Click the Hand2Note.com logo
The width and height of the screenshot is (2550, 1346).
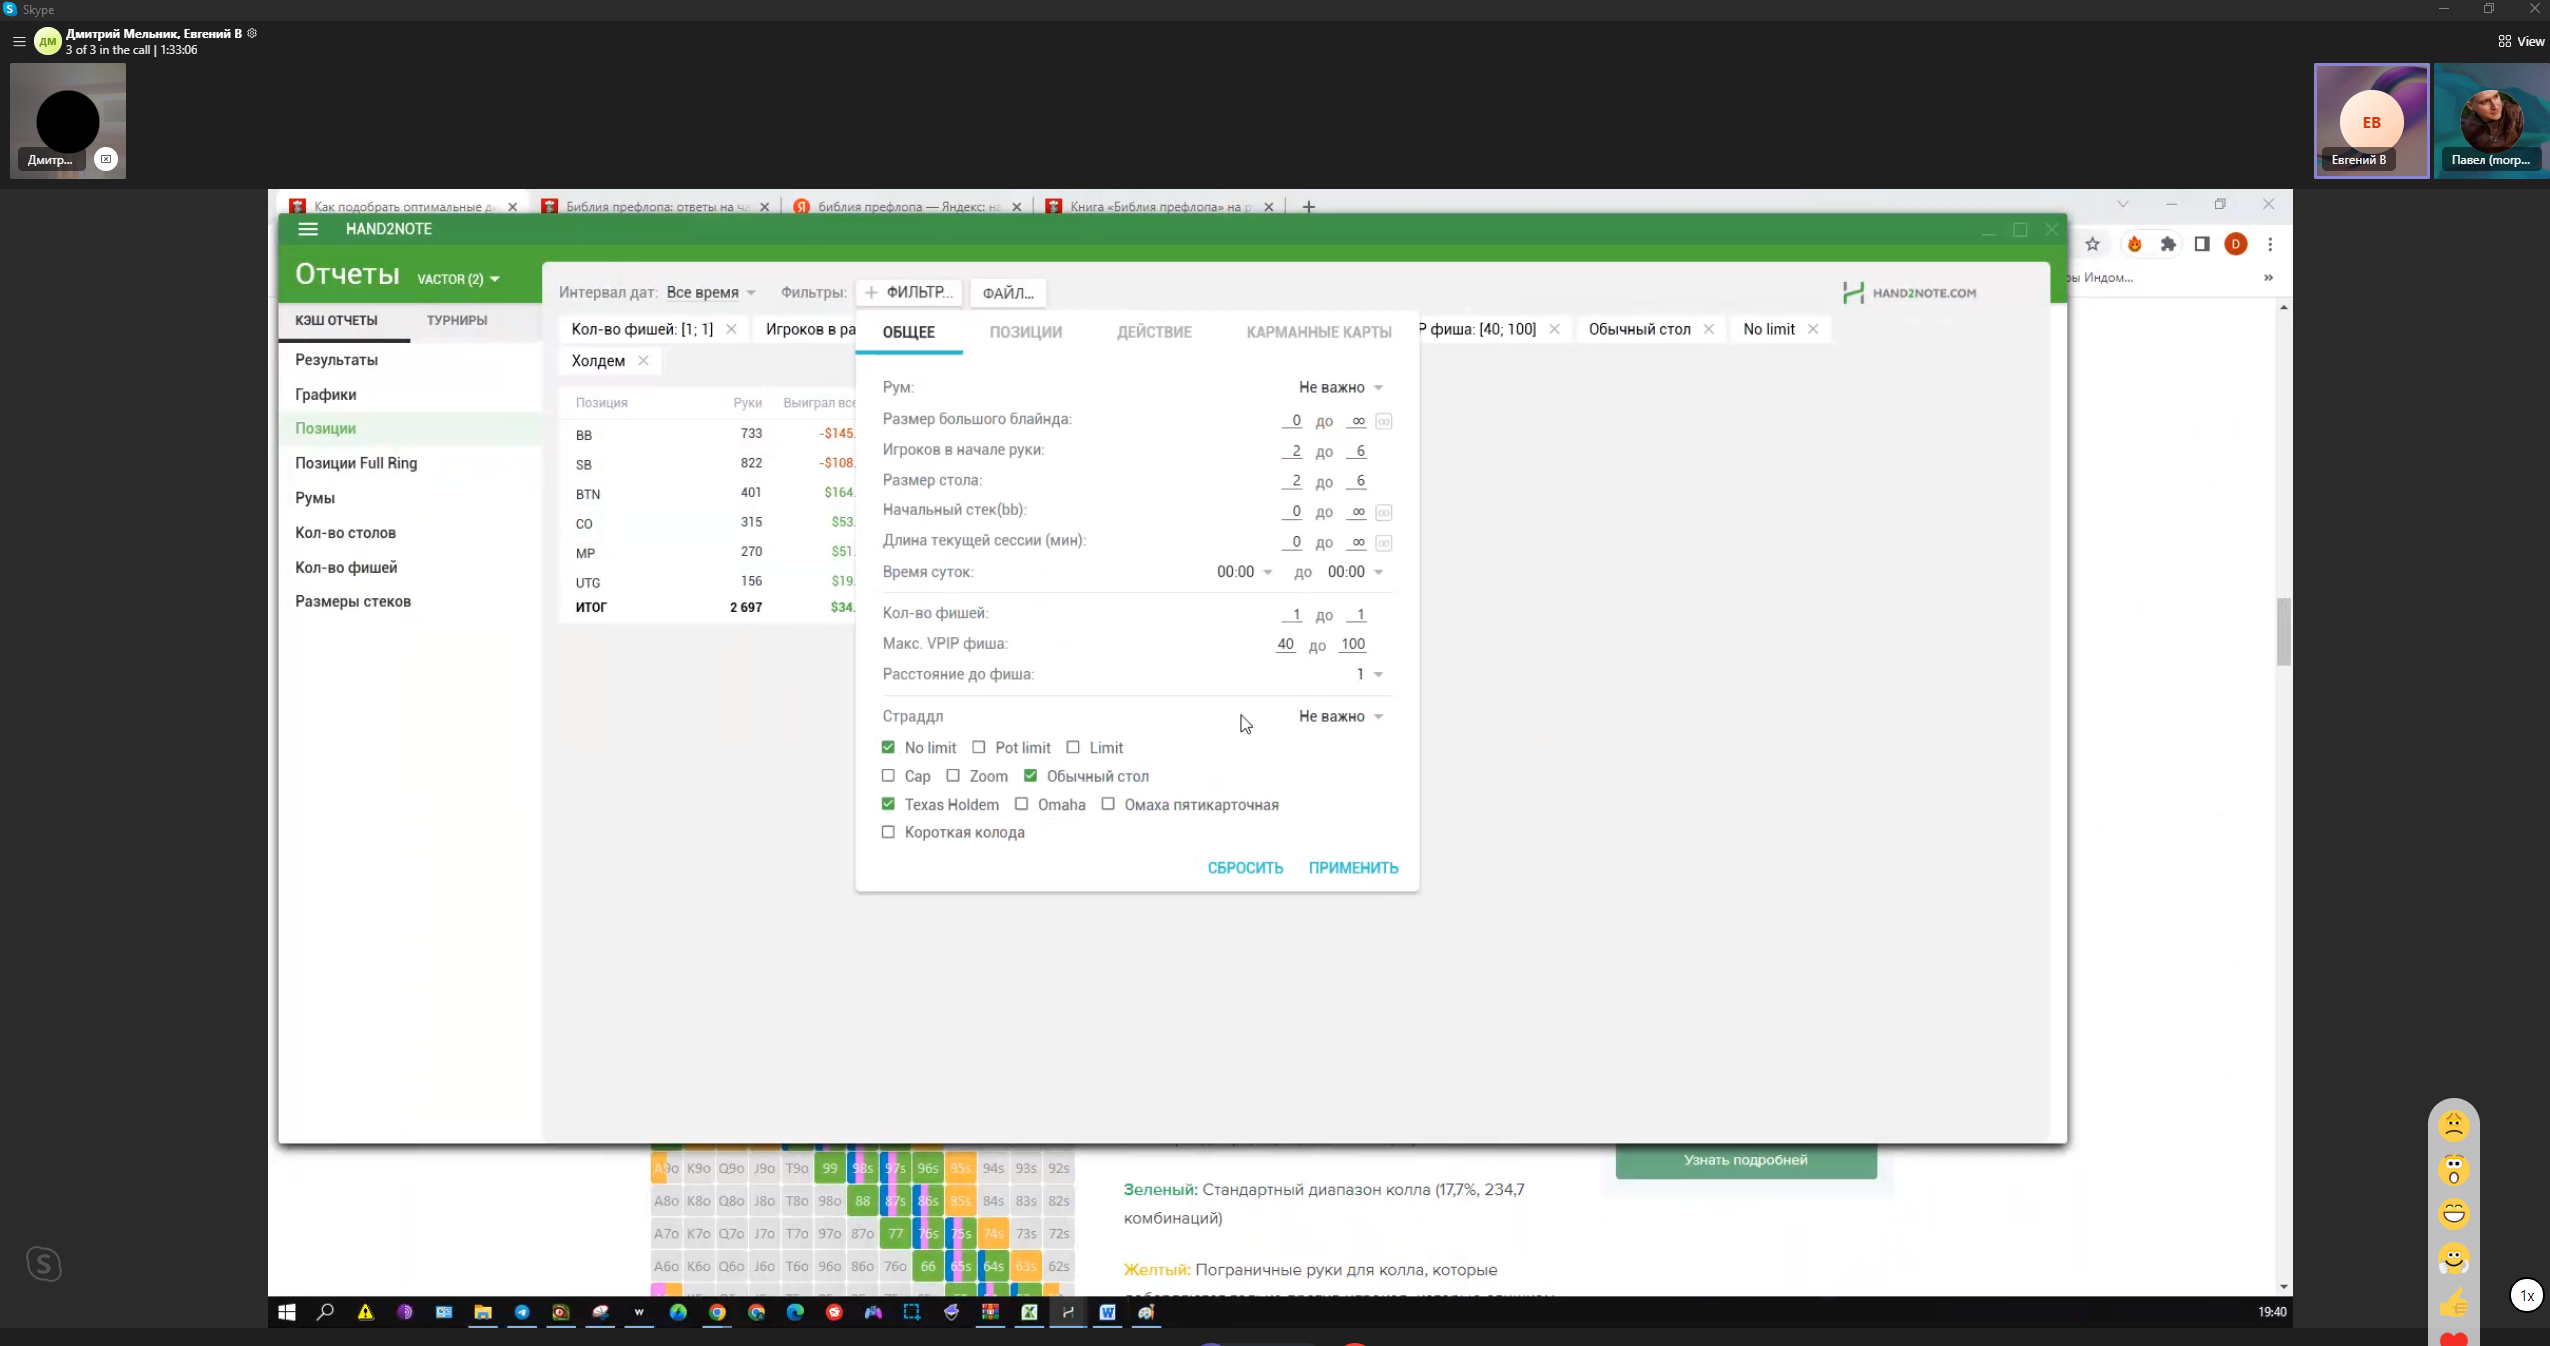click(x=1909, y=293)
